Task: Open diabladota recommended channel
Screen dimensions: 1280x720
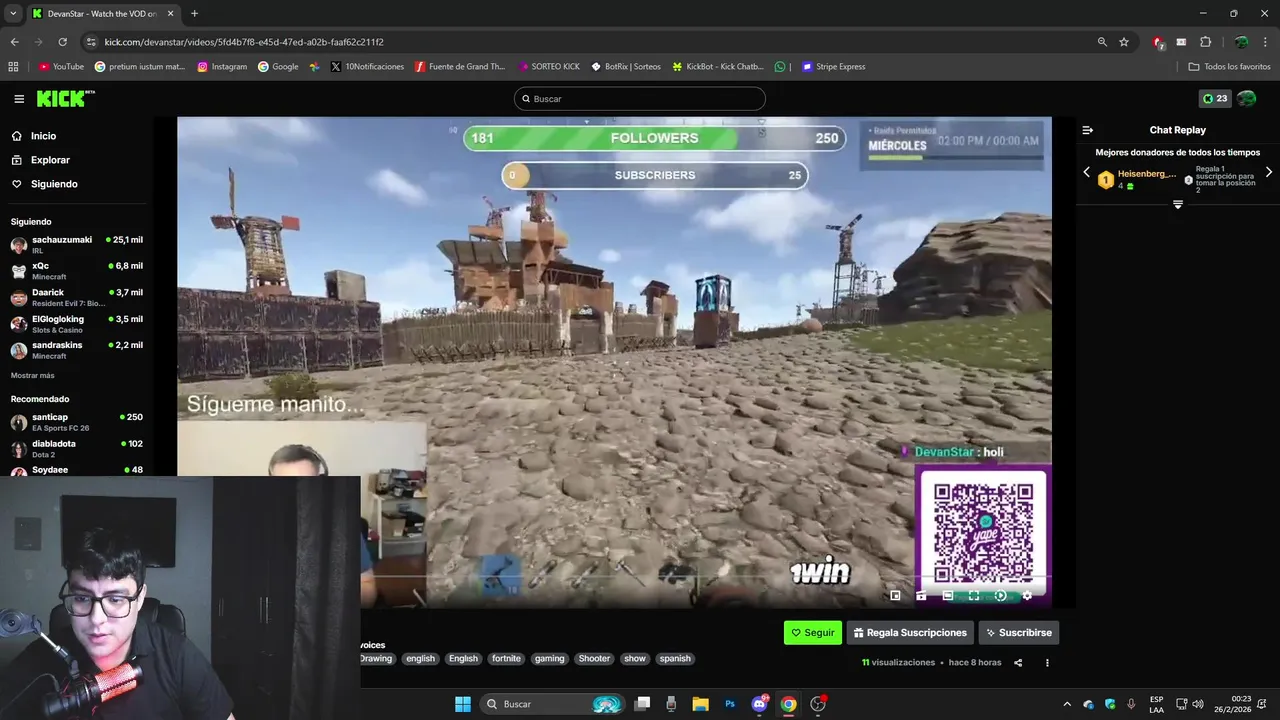Action: 76,448
